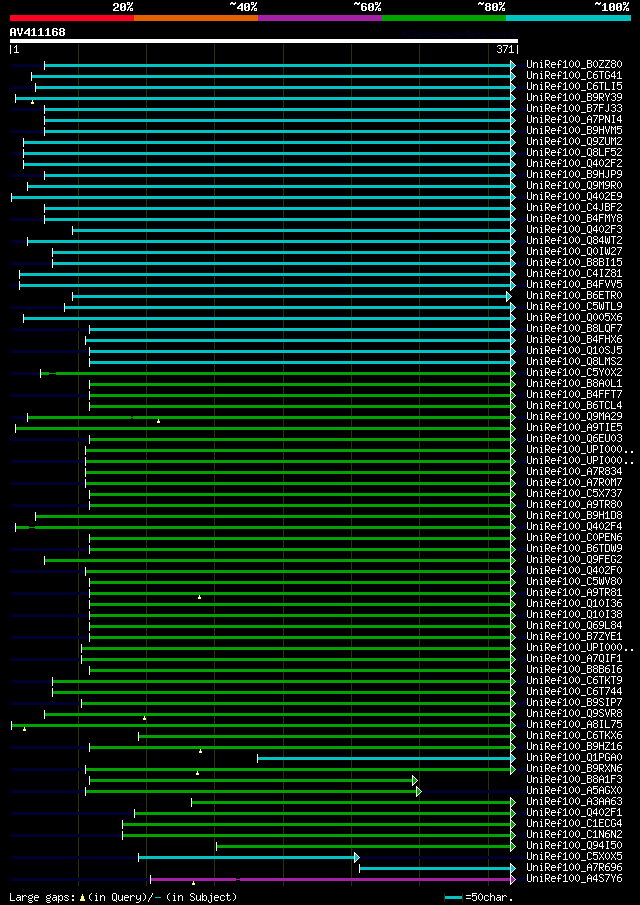Screen dimensions: 640x905
Task: Open hit UniRef100_Q402E9
Action: point(574,197)
